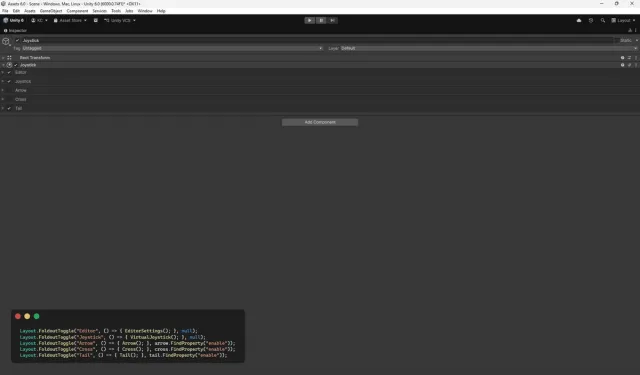This screenshot has width=640, height=375.
Task: Click the Pause button in toolbar
Action: (x=321, y=20)
